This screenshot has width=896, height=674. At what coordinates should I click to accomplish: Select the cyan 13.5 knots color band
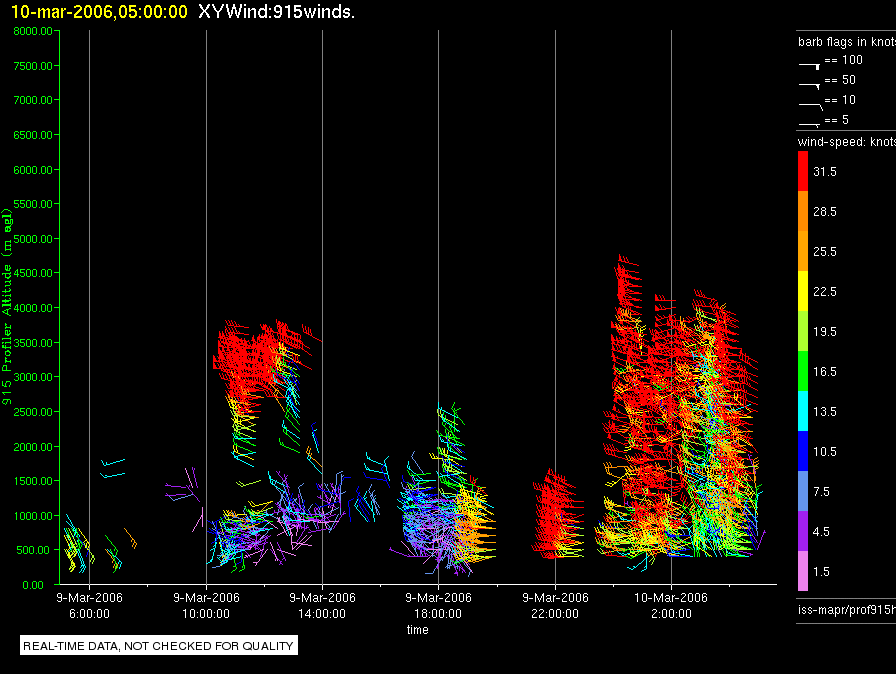point(803,411)
